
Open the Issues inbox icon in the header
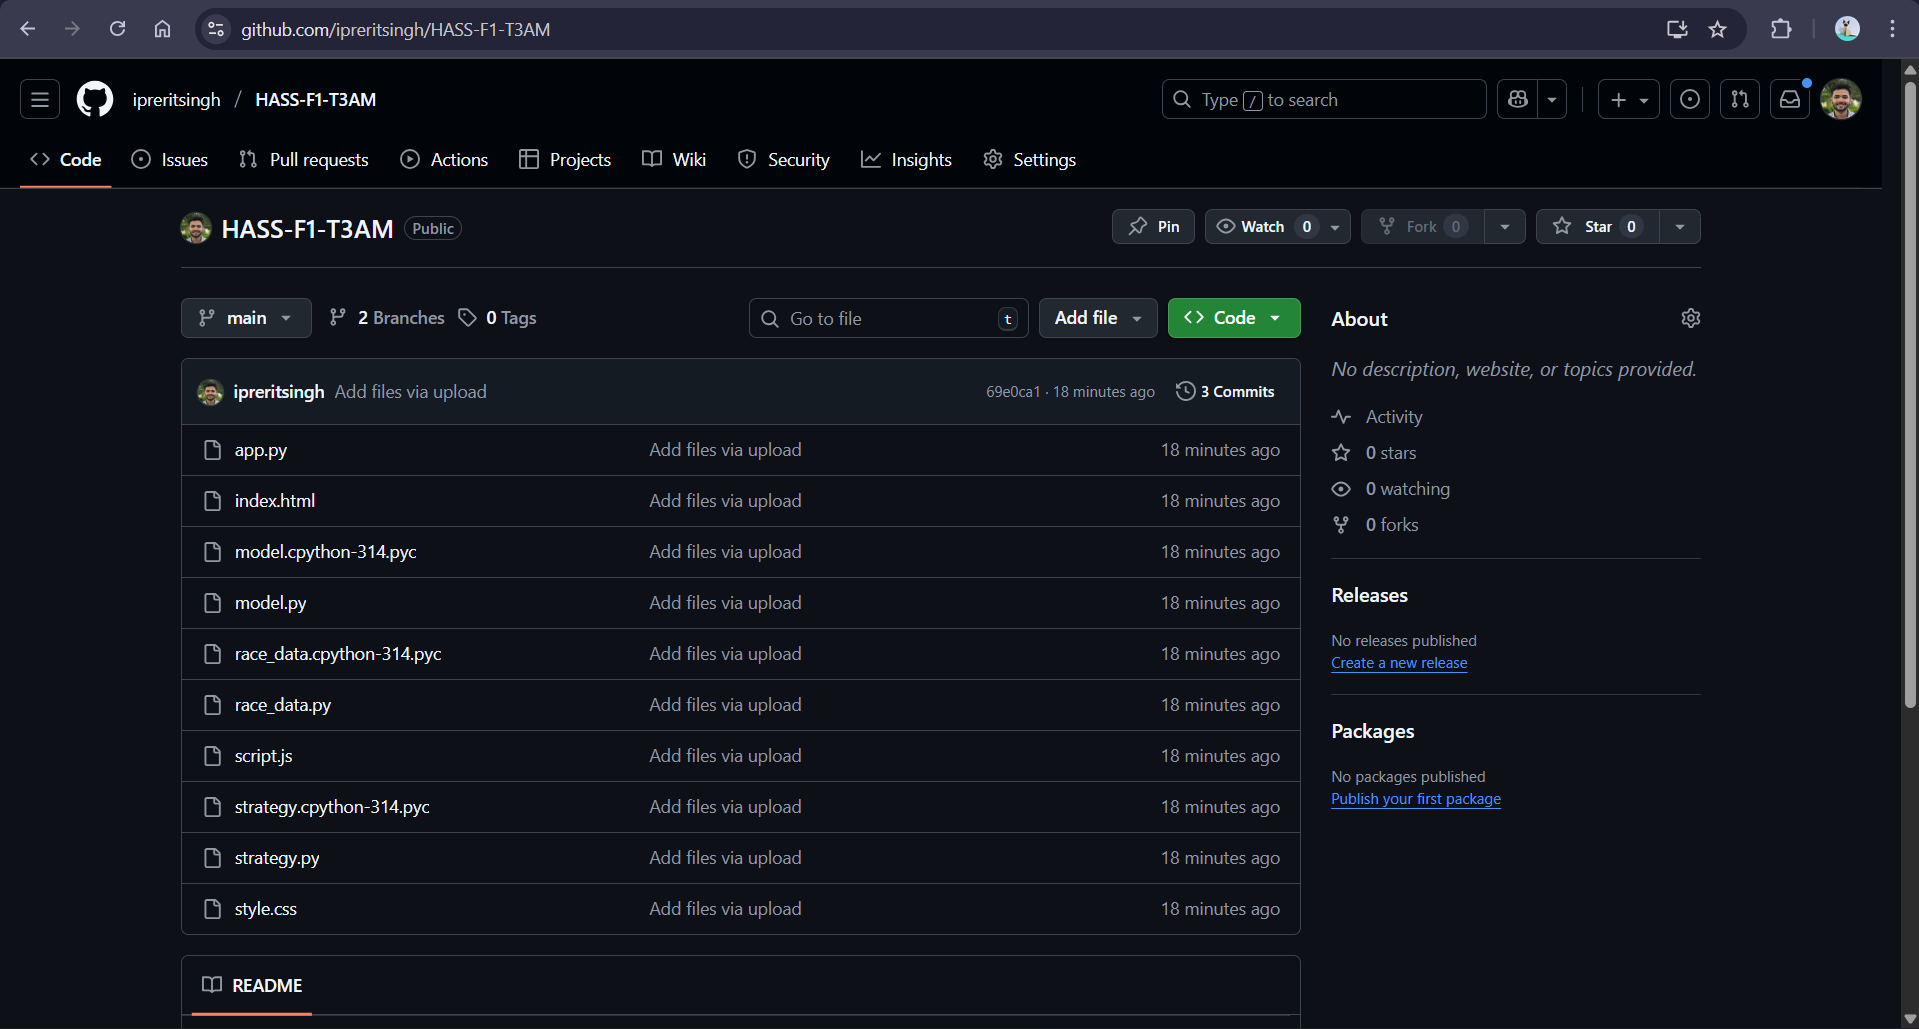click(1690, 100)
